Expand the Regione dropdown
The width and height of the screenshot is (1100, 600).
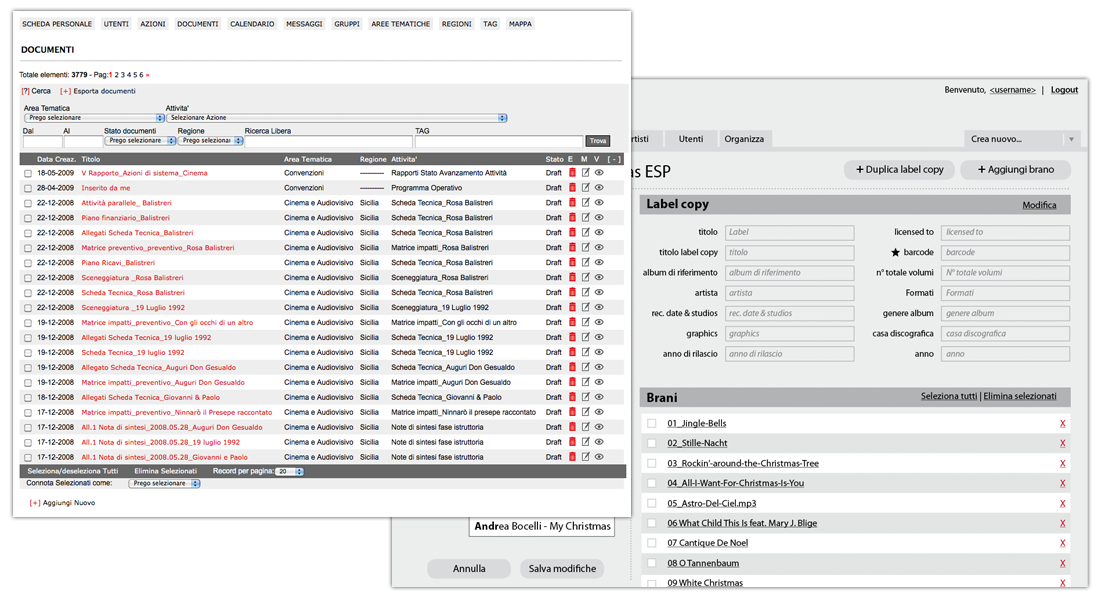210,140
